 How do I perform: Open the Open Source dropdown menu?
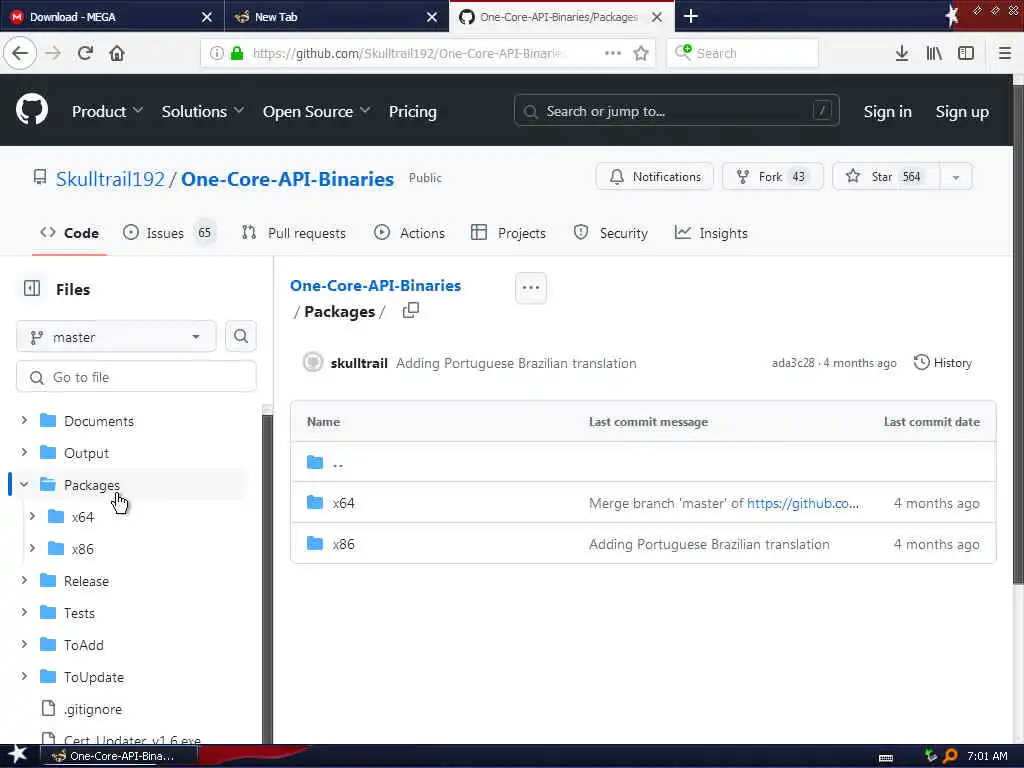[x=317, y=112]
